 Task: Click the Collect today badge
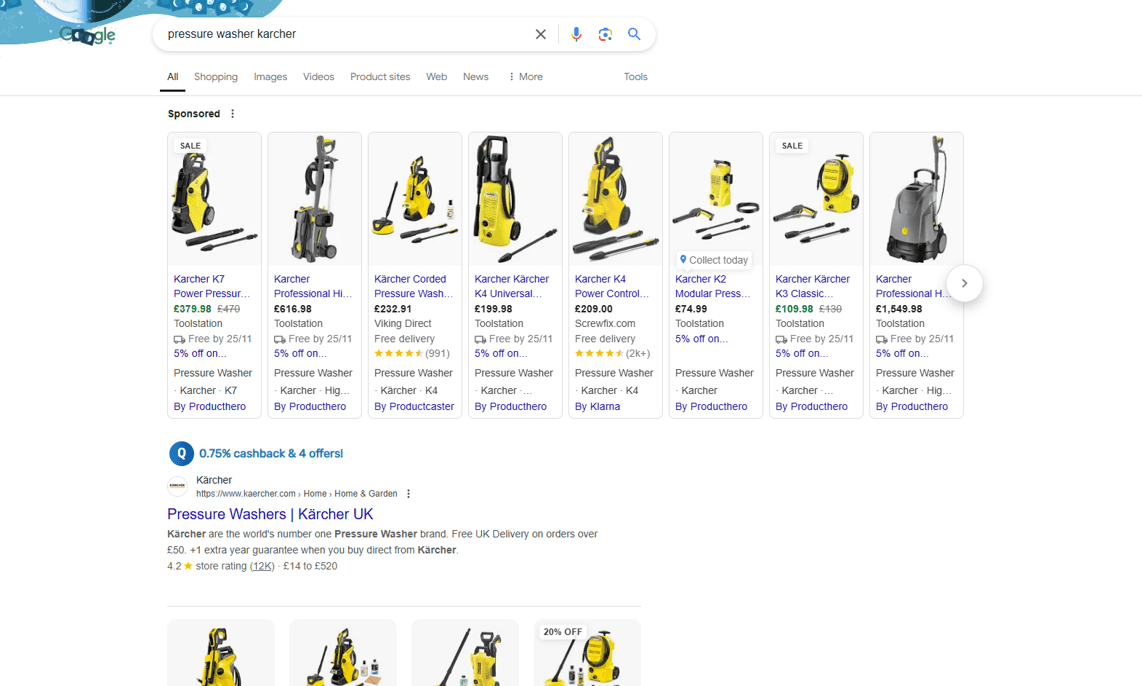click(714, 260)
